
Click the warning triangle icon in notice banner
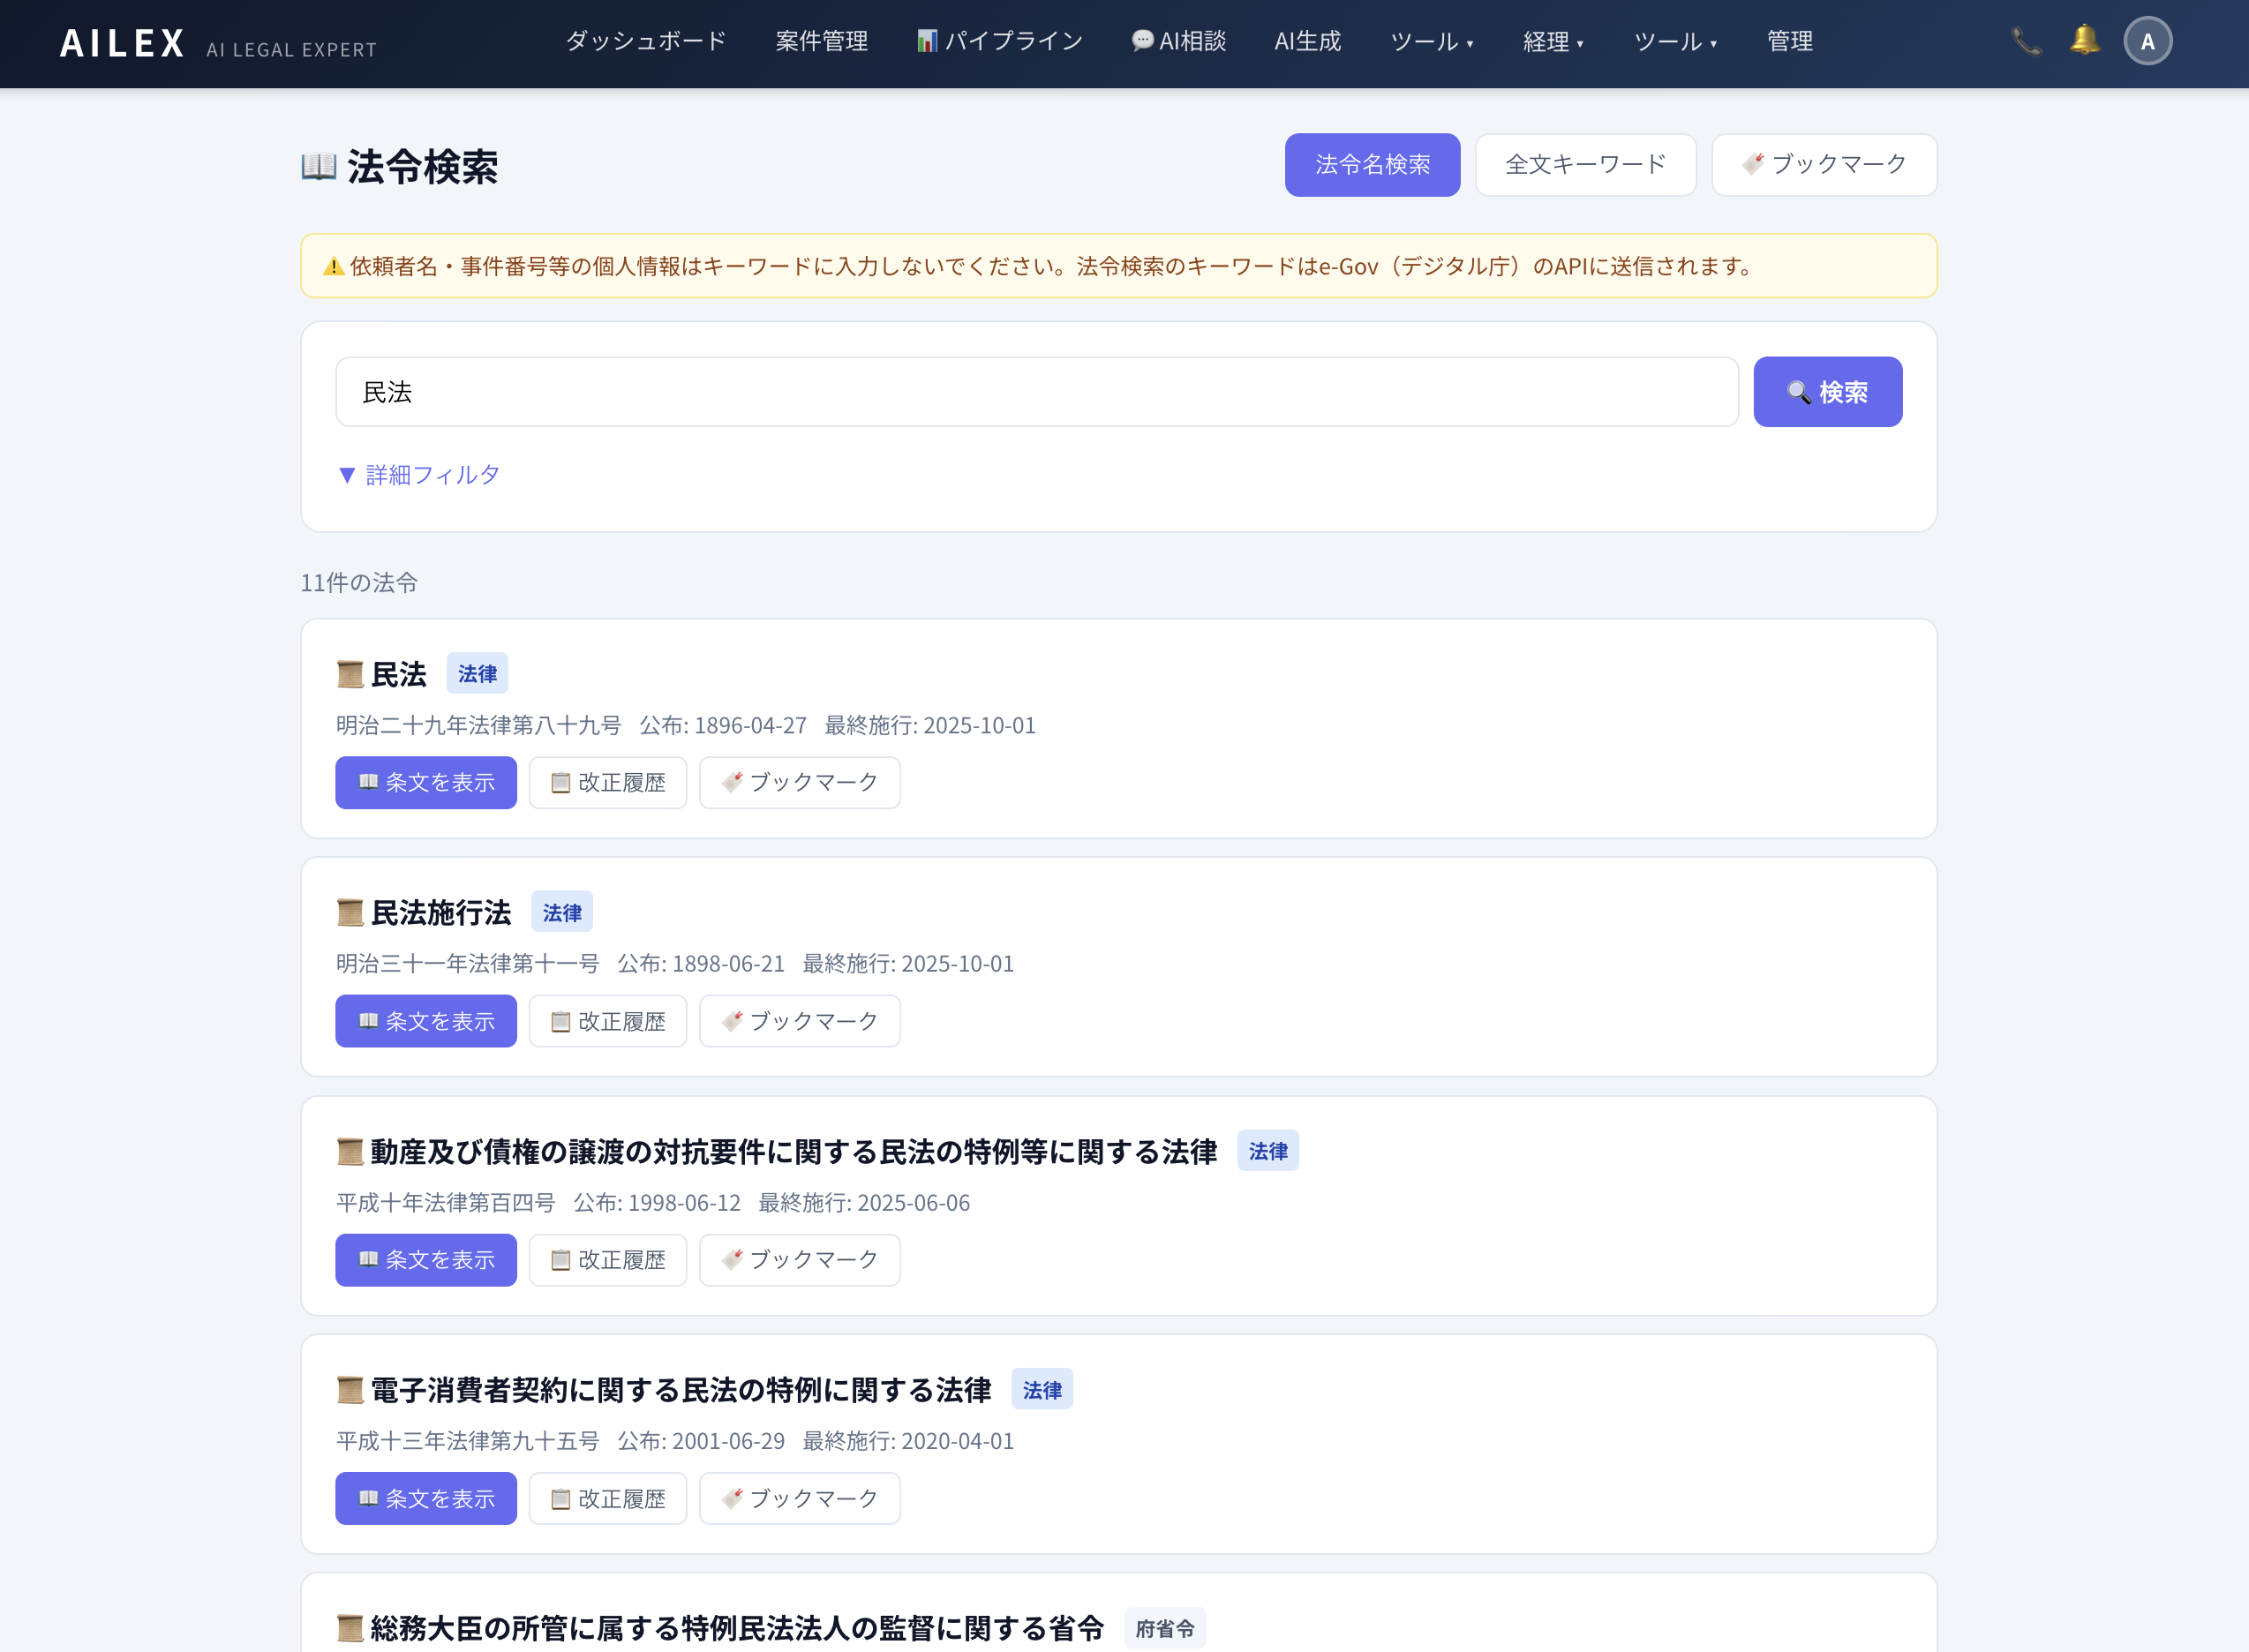pyautogui.click(x=334, y=267)
